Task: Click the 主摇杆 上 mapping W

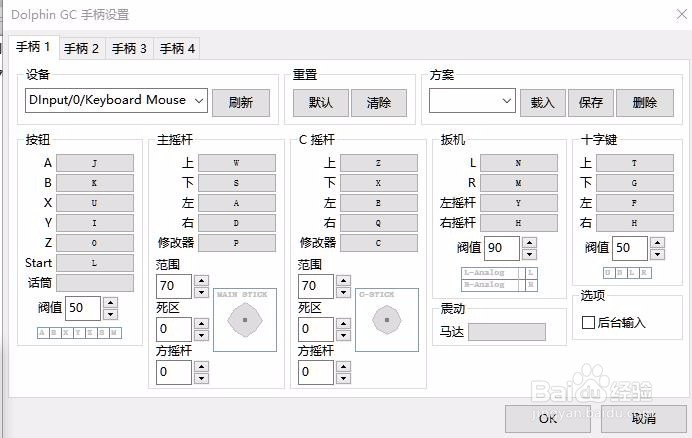Action: click(237, 163)
